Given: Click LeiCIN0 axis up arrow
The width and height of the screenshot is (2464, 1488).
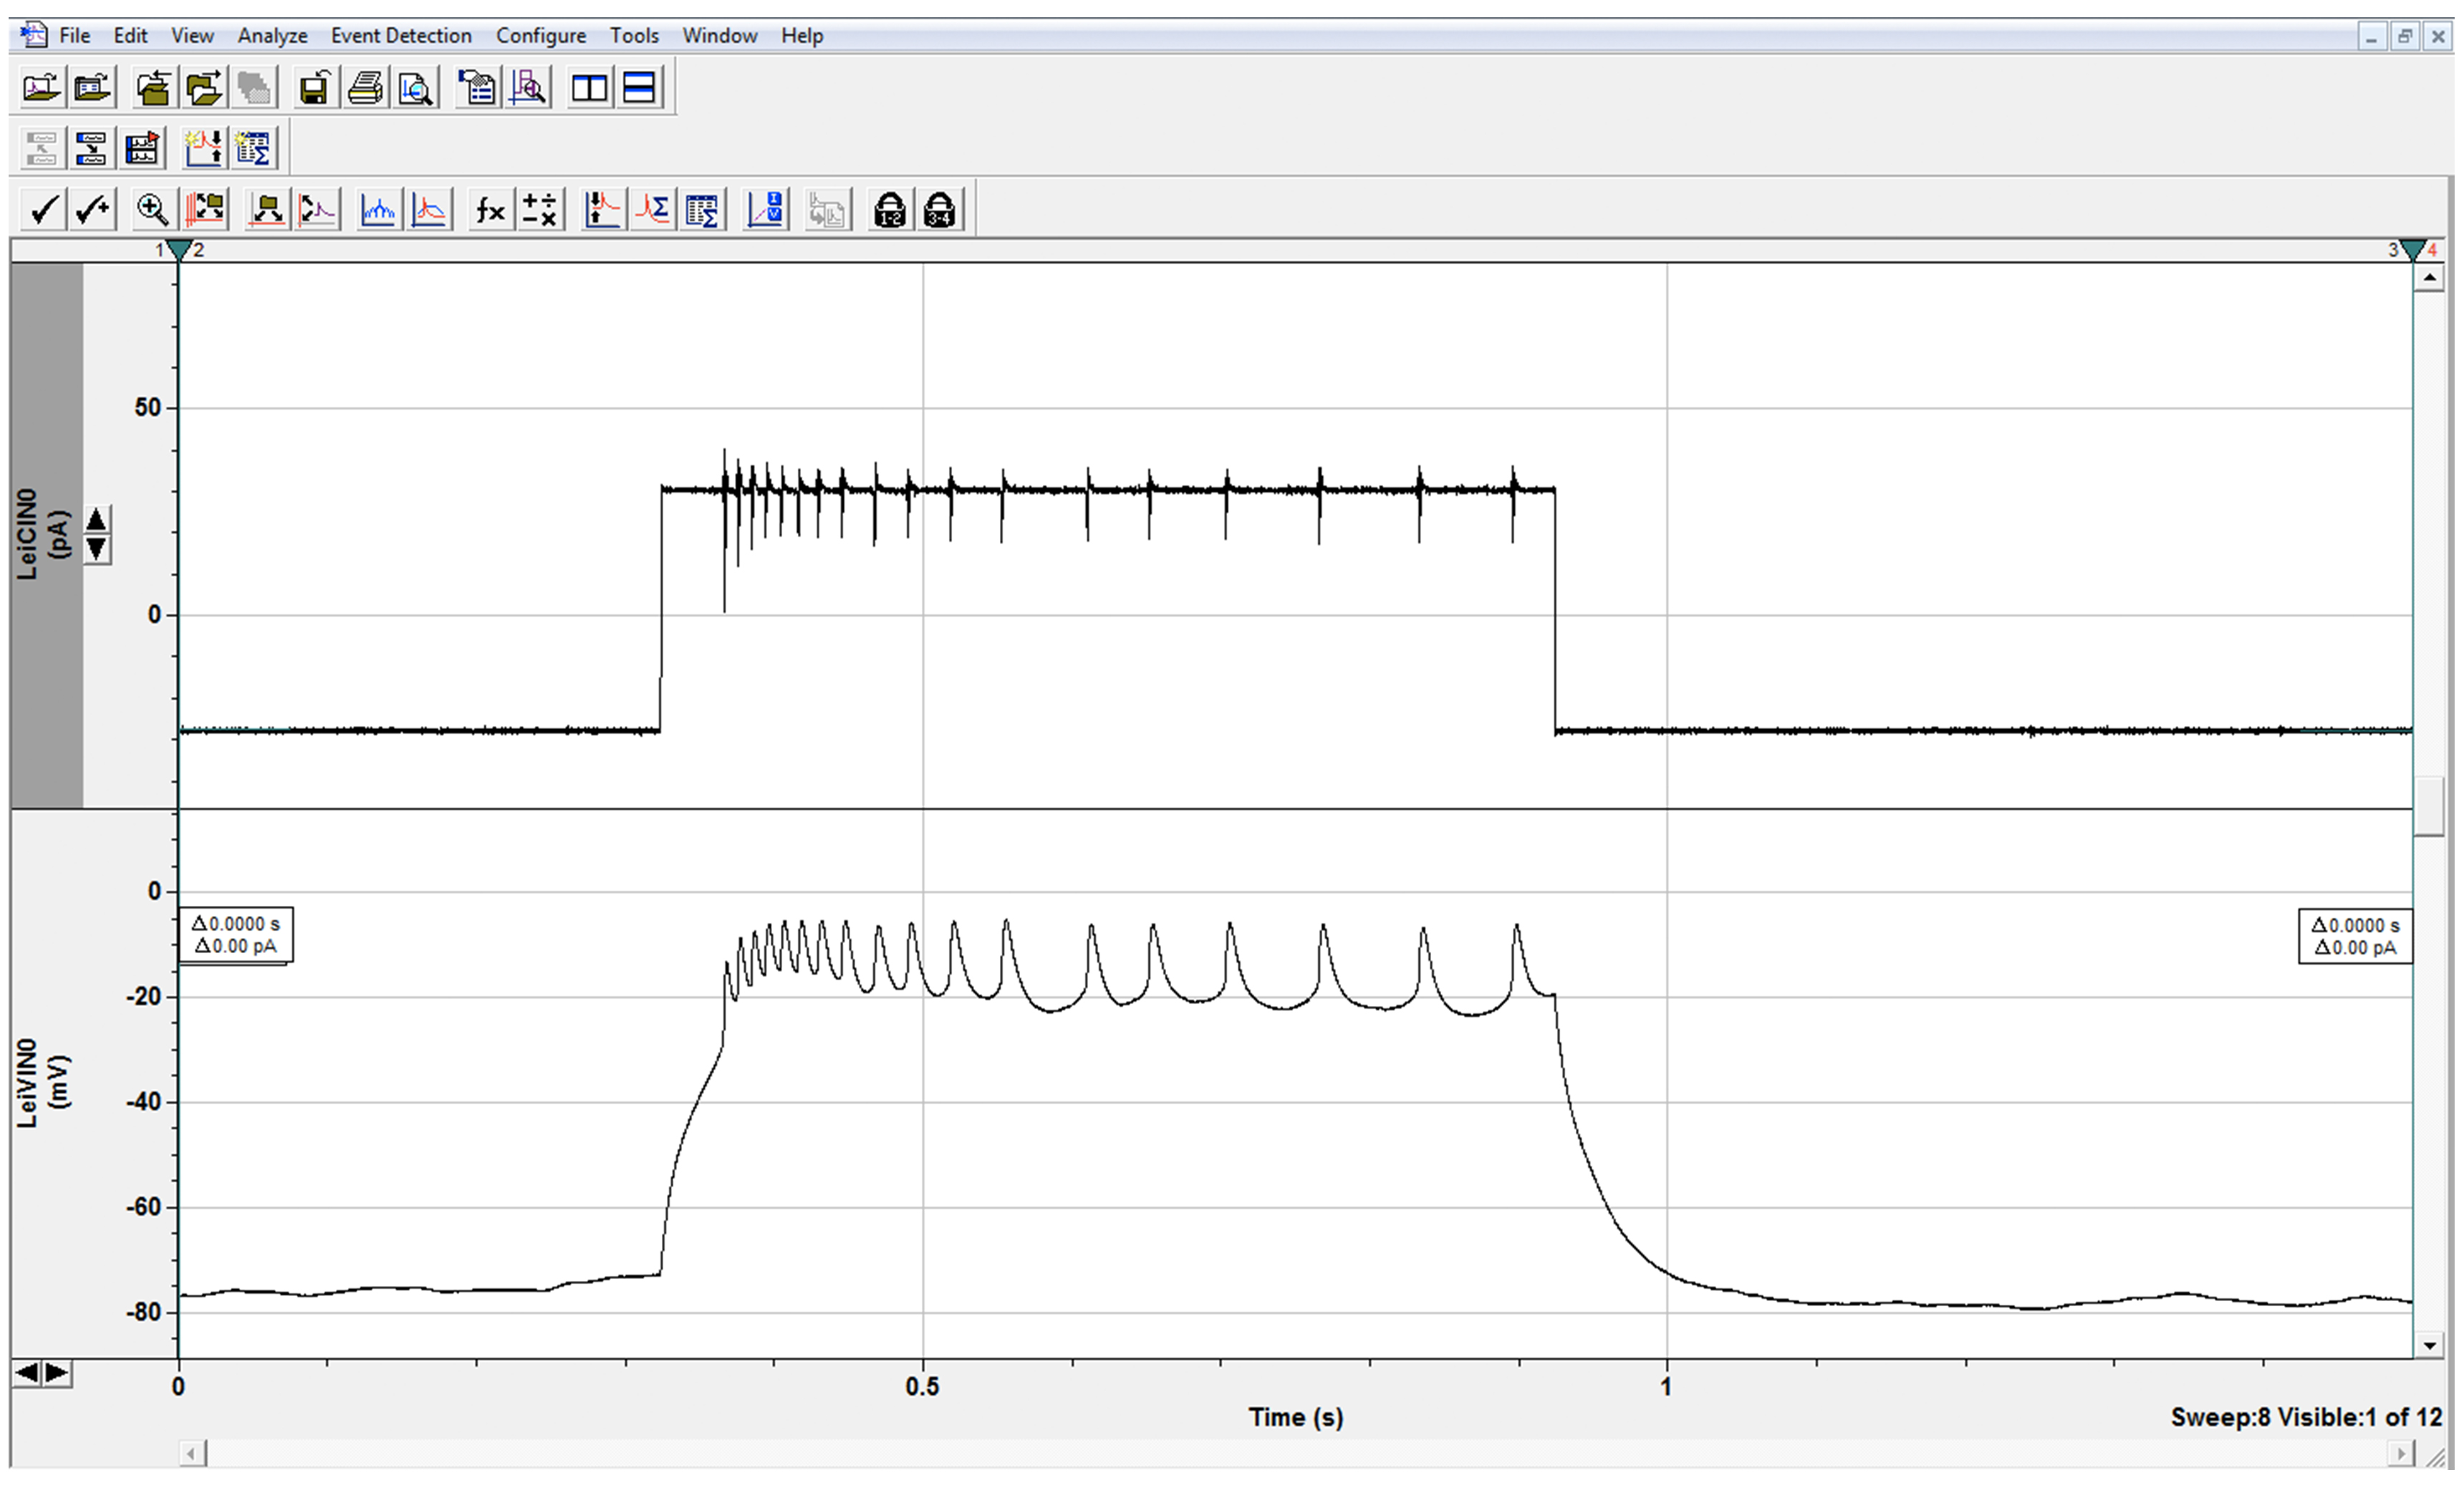Looking at the screenshot, I should click(x=96, y=520).
